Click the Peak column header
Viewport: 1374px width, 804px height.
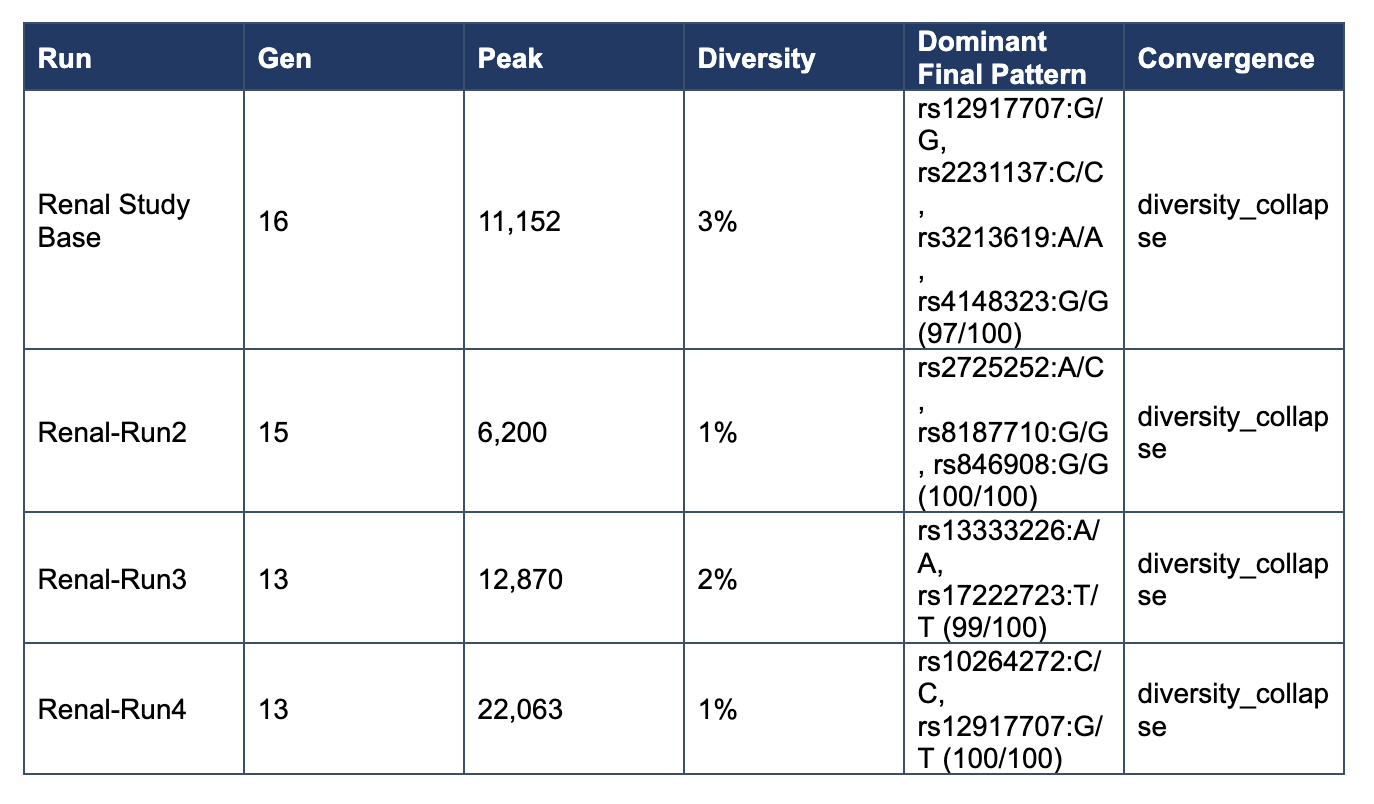[510, 58]
